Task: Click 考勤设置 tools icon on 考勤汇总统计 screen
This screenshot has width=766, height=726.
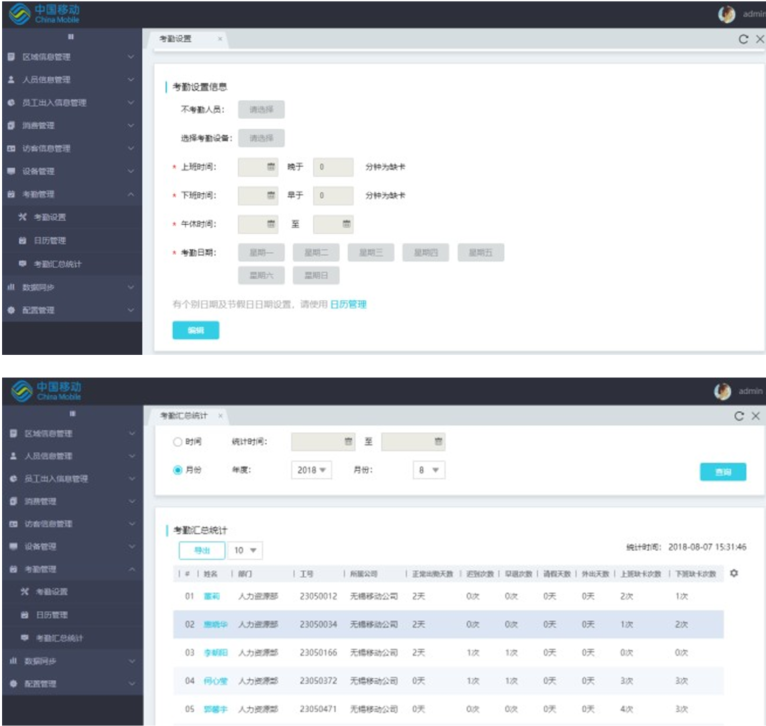Action: [x=24, y=592]
